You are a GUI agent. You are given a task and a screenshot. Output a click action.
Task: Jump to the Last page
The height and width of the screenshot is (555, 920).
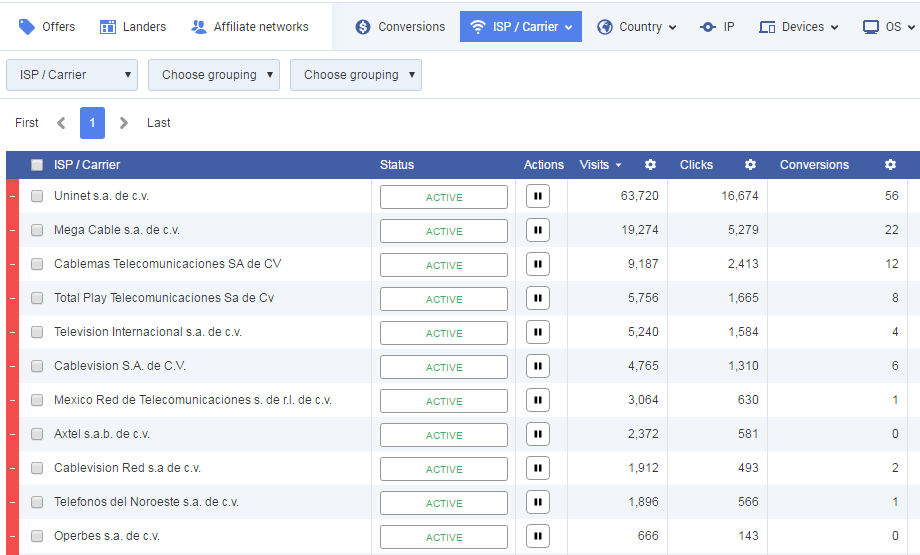coord(158,123)
